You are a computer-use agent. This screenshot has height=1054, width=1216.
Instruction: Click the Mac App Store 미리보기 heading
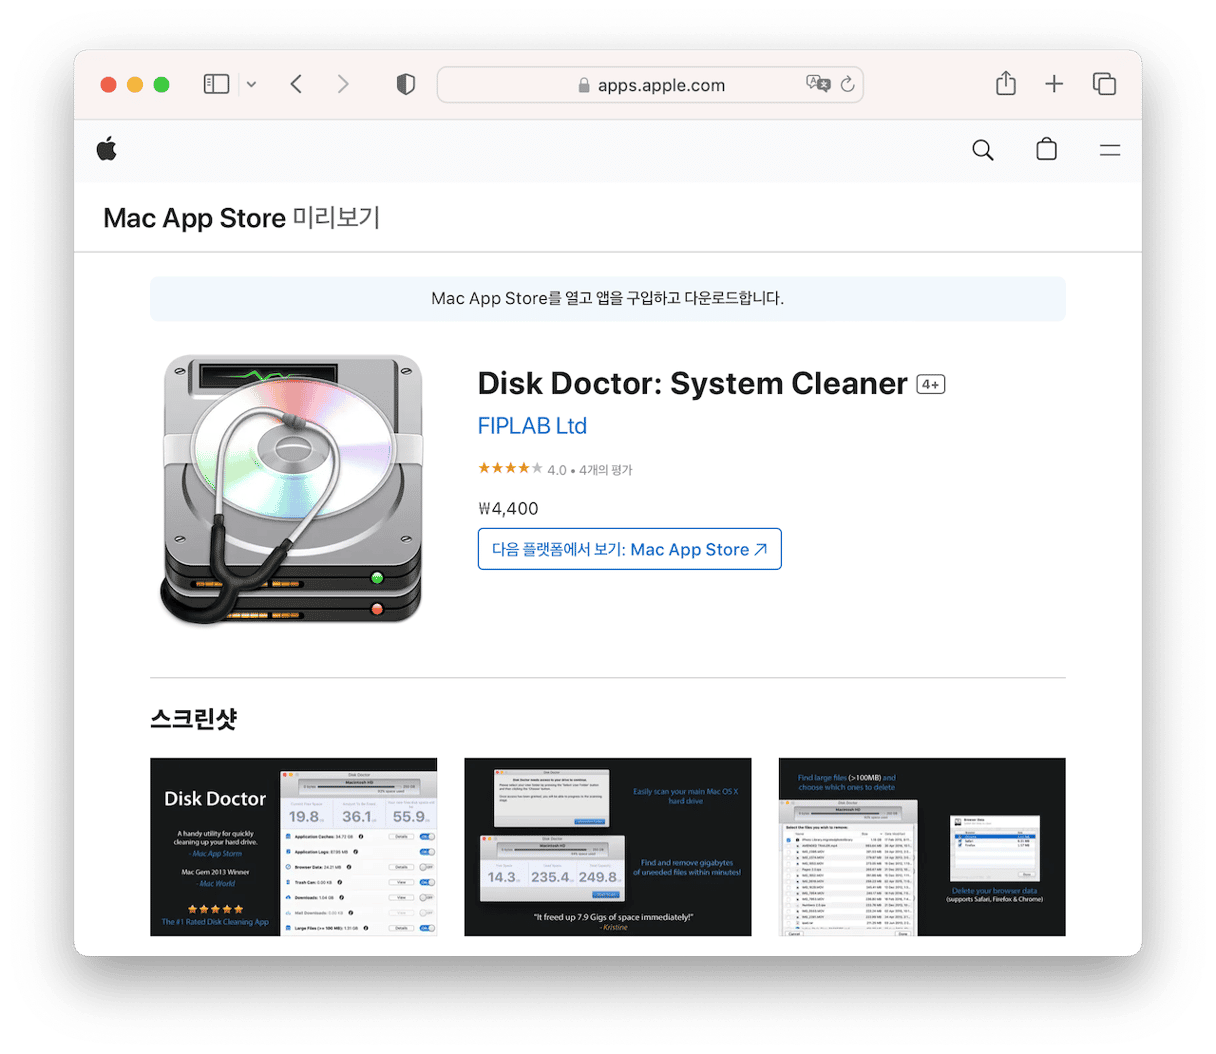pyautogui.click(x=242, y=218)
